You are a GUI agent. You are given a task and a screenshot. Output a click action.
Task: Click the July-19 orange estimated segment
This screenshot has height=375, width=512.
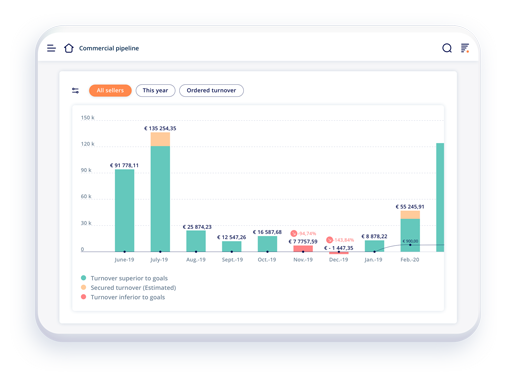coord(160,139)
